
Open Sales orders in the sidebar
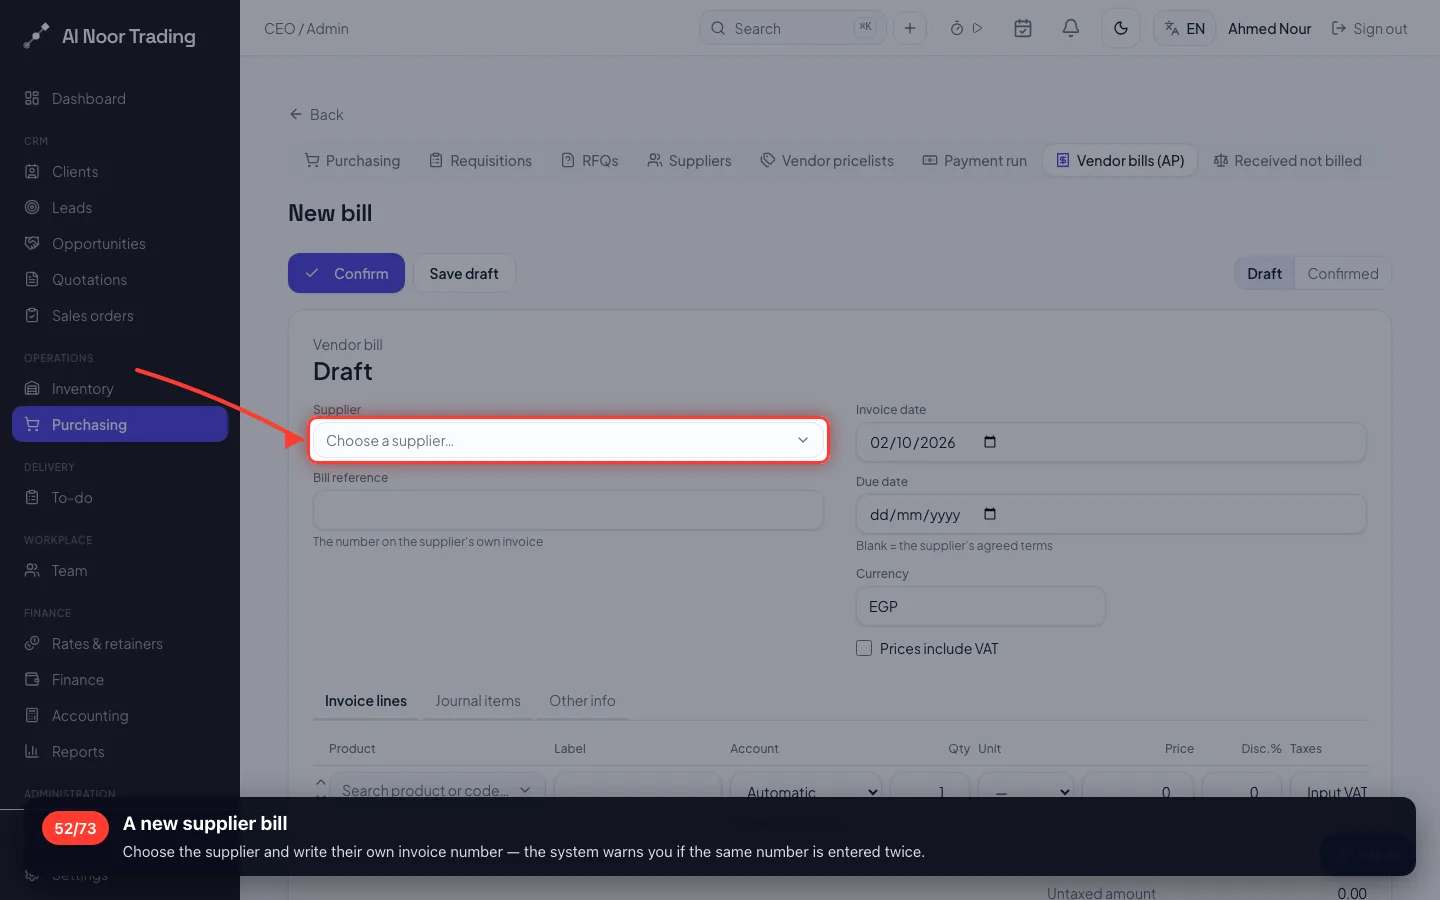point(120,316)
